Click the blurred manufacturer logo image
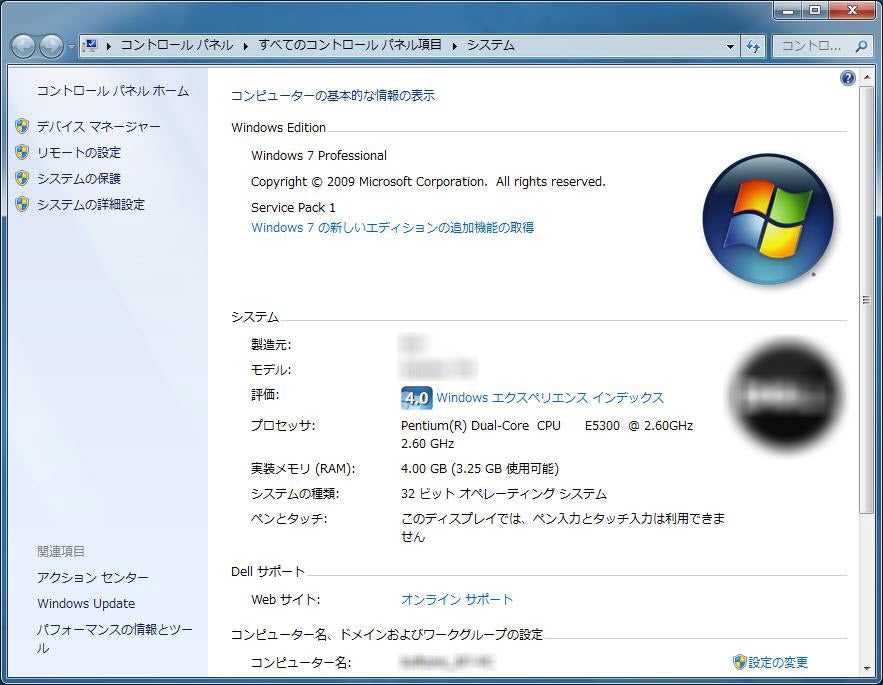Viewport: 883px width, 685px height. (x=786, y=395)
